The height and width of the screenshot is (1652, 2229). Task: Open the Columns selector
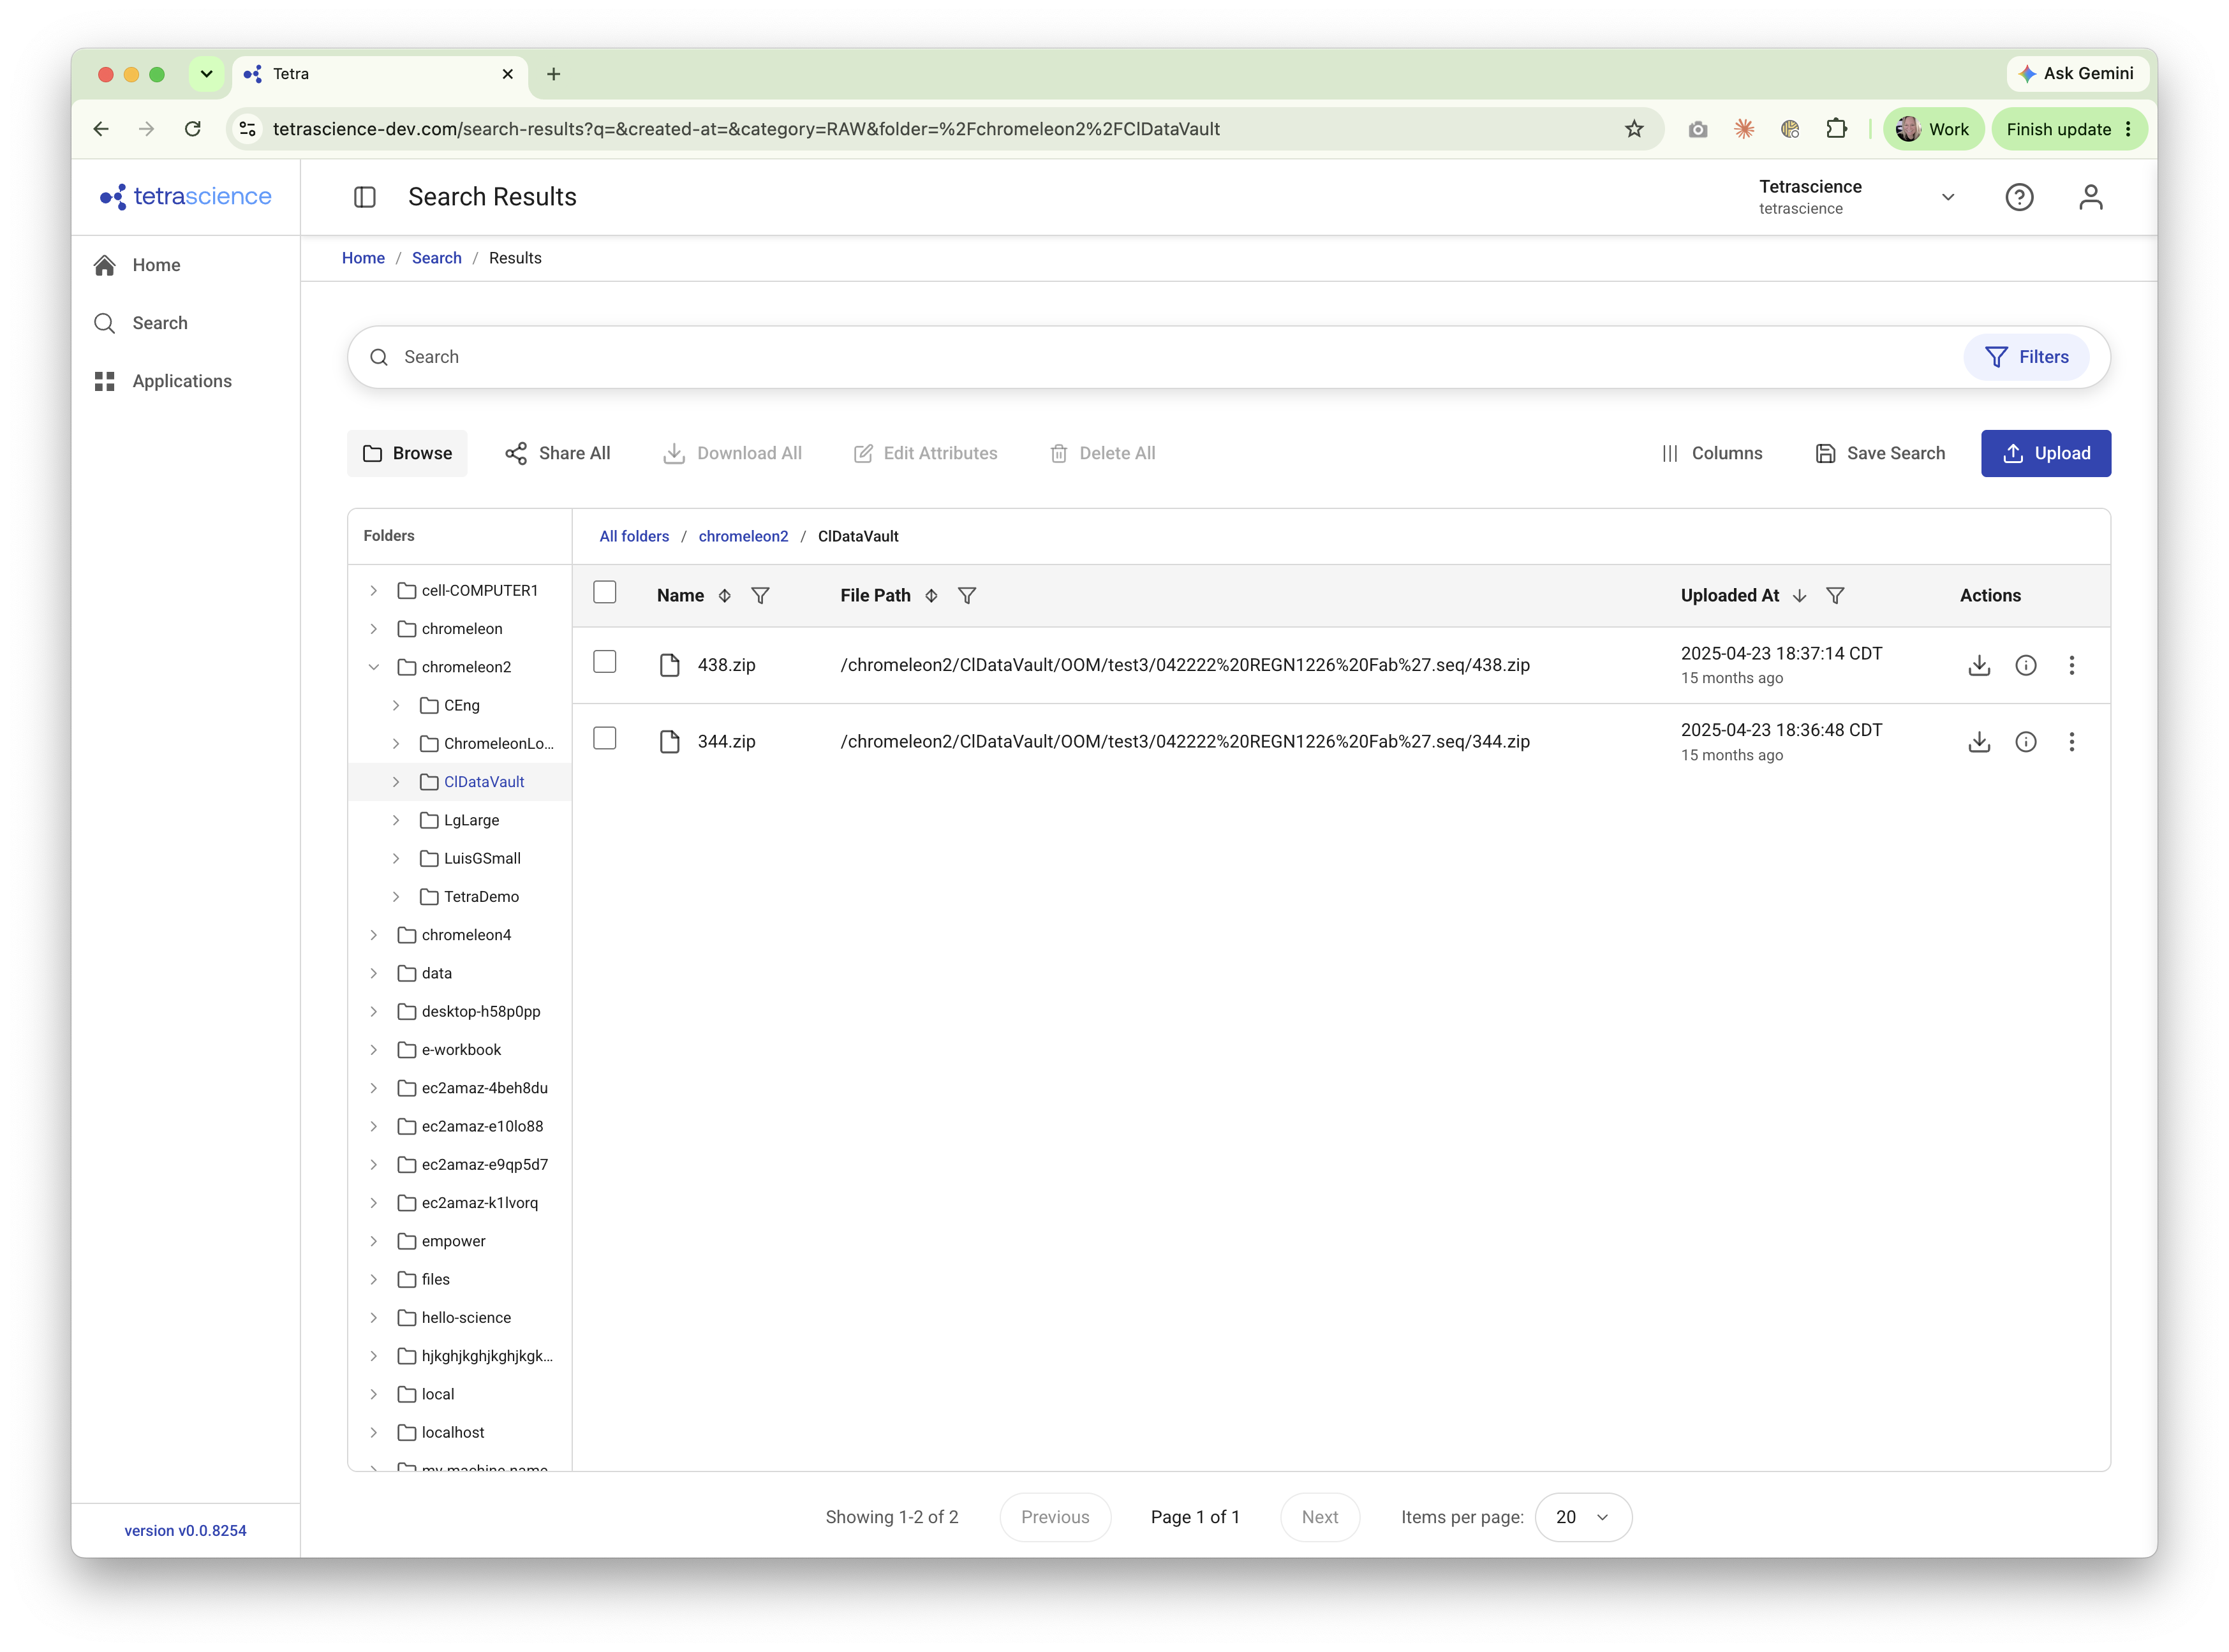coord(1711,454)
